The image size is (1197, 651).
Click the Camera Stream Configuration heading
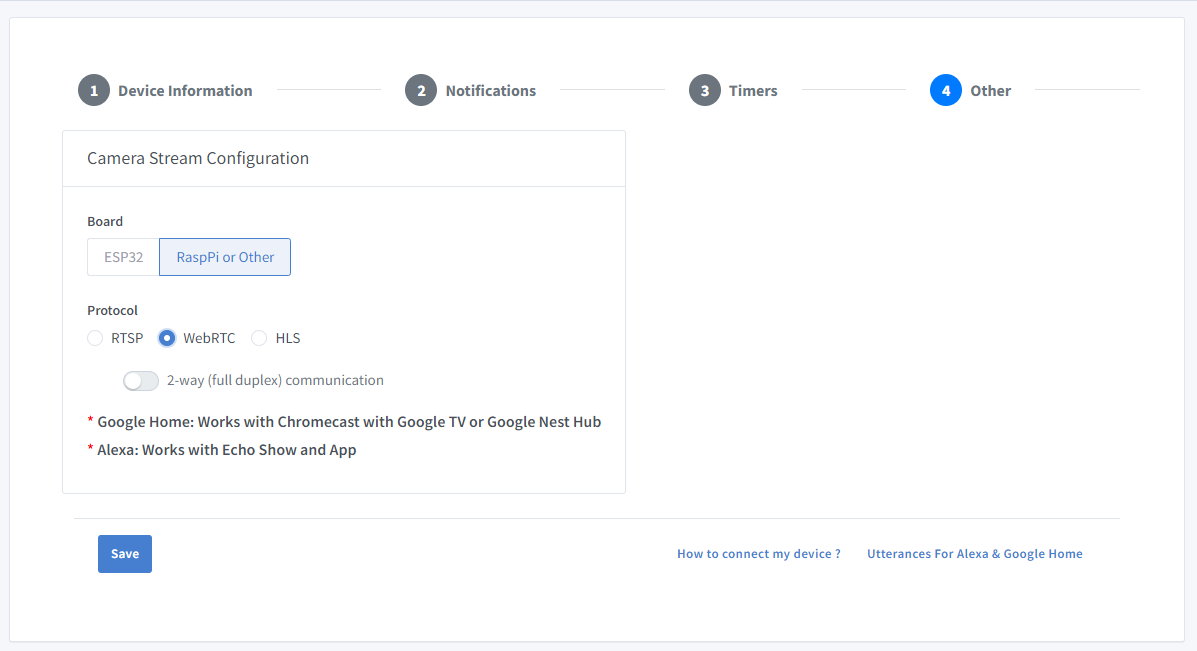click(198, 158)
